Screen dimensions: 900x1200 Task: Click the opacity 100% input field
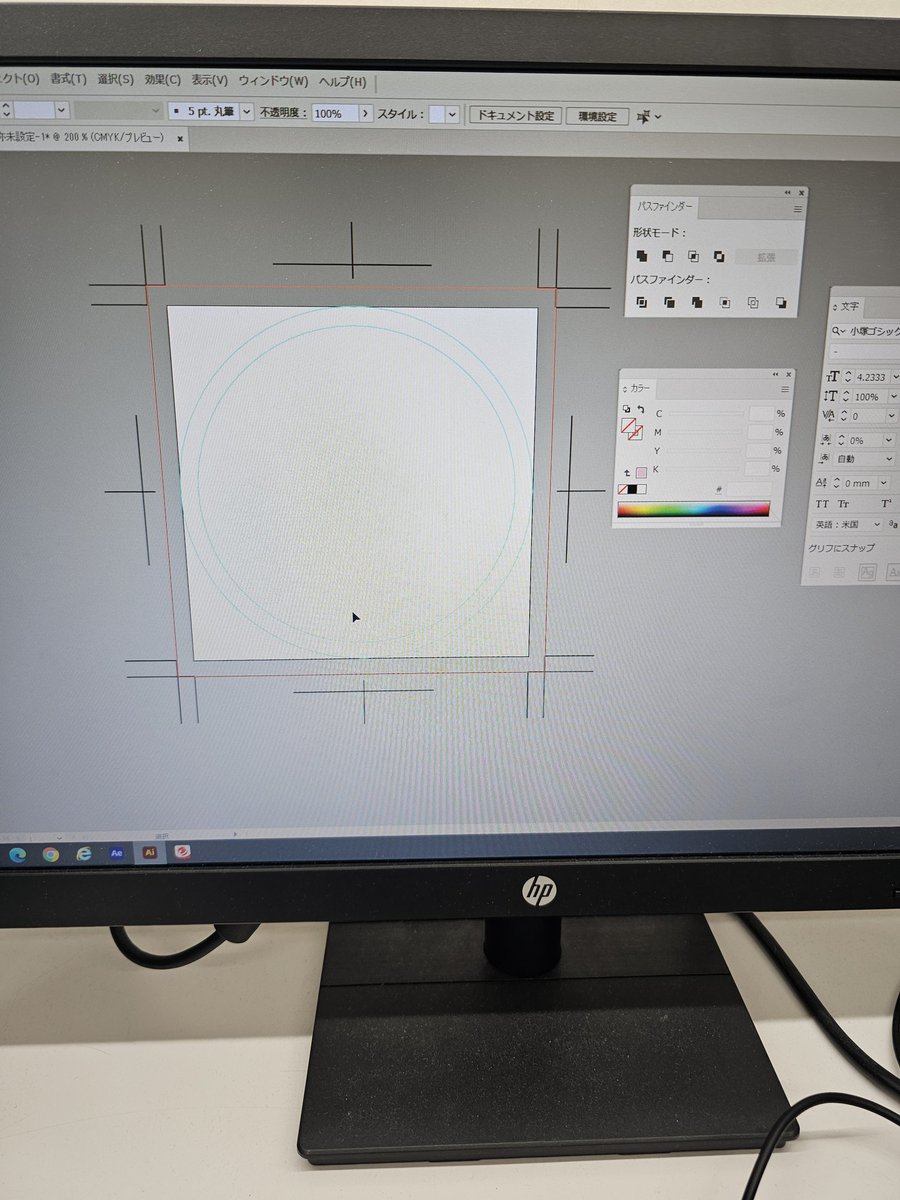point(334,114)
